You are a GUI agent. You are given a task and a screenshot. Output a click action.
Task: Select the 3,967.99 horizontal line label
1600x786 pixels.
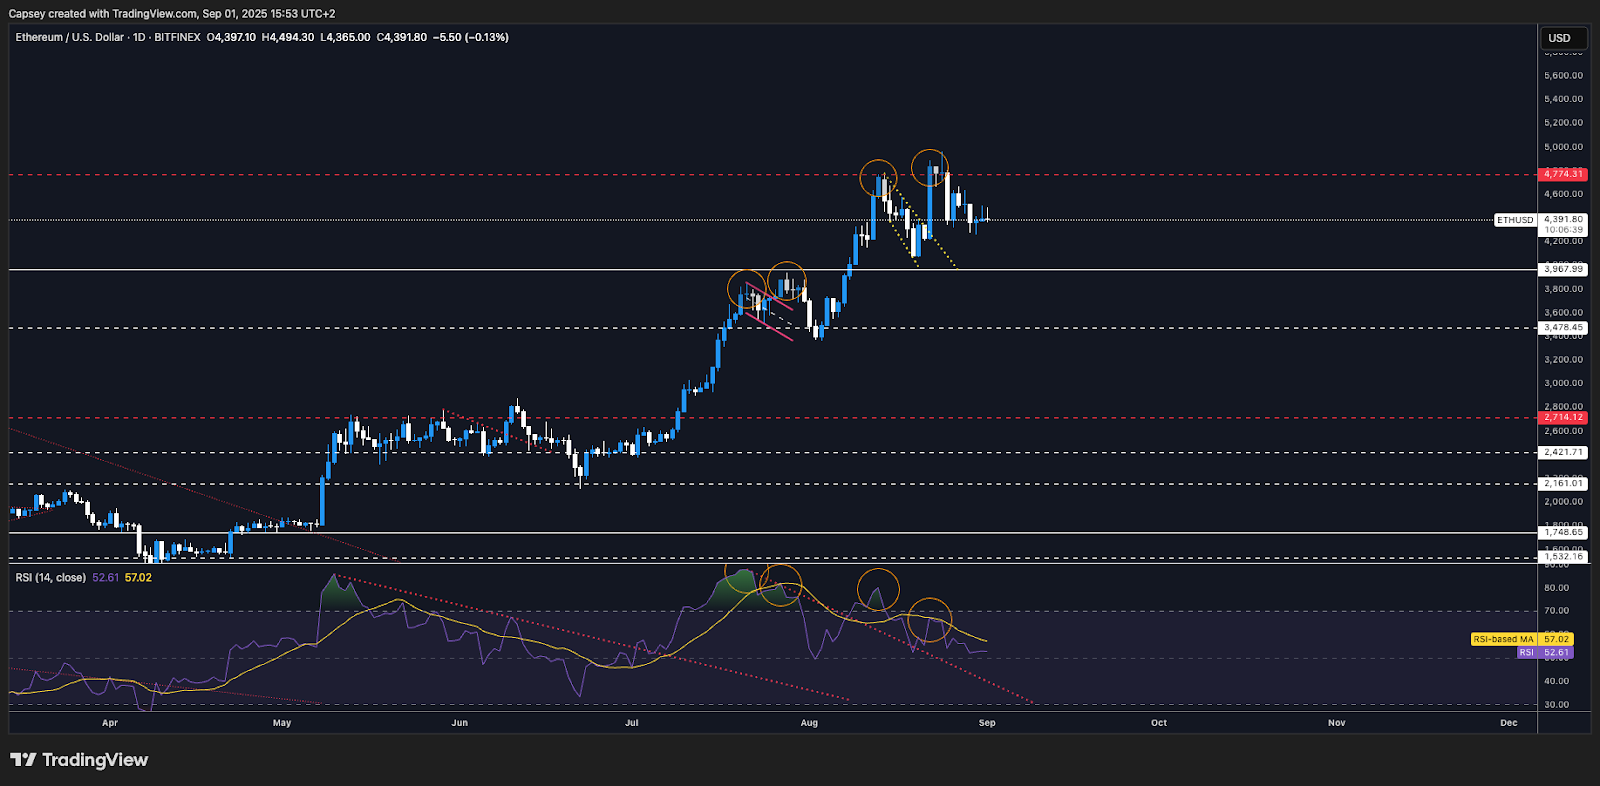[1563, 269]
